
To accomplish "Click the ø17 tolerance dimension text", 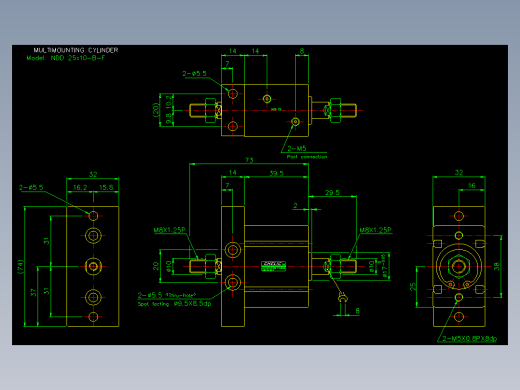I will coord(384,266).
